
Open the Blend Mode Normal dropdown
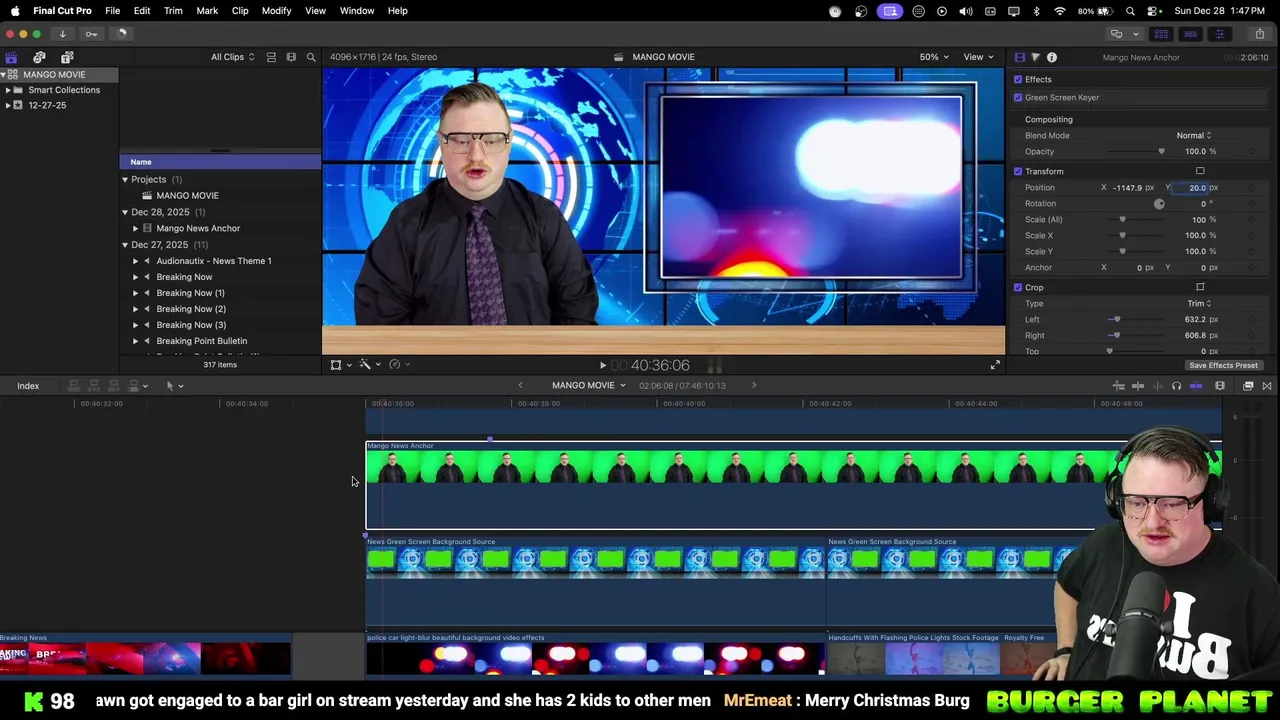[x=1194, y=135]
